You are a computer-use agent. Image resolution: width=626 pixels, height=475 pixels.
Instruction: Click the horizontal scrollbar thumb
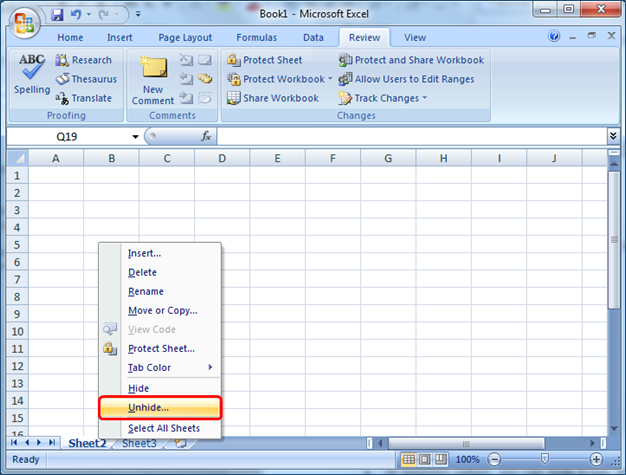[x=466, y=443]
